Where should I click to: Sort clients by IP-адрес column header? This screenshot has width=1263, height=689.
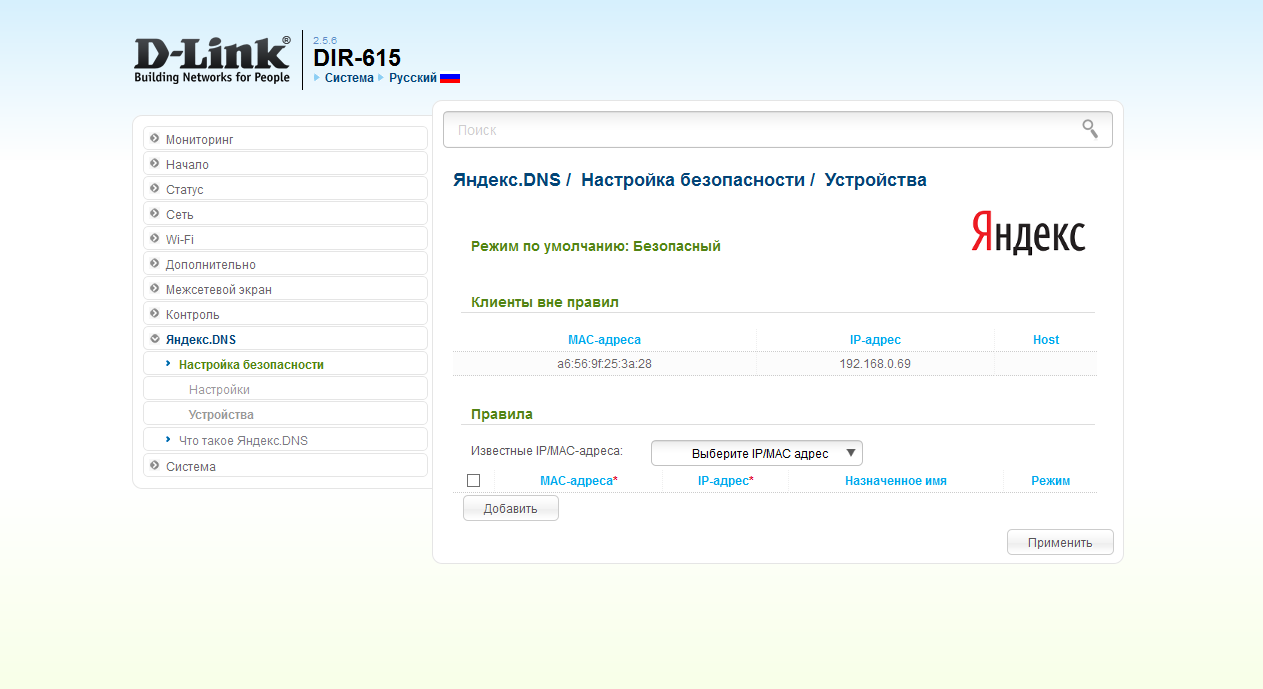(x=875, y=340)
